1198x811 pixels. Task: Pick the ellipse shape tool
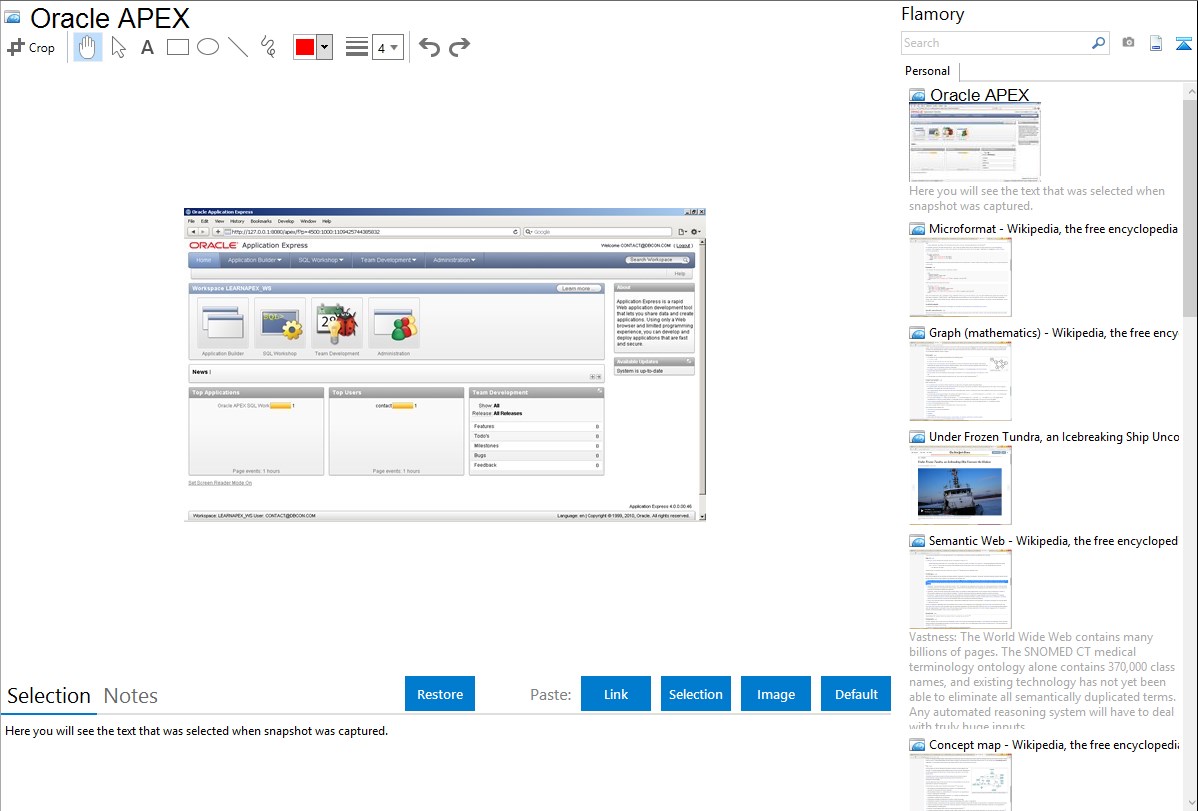[208, 47]
